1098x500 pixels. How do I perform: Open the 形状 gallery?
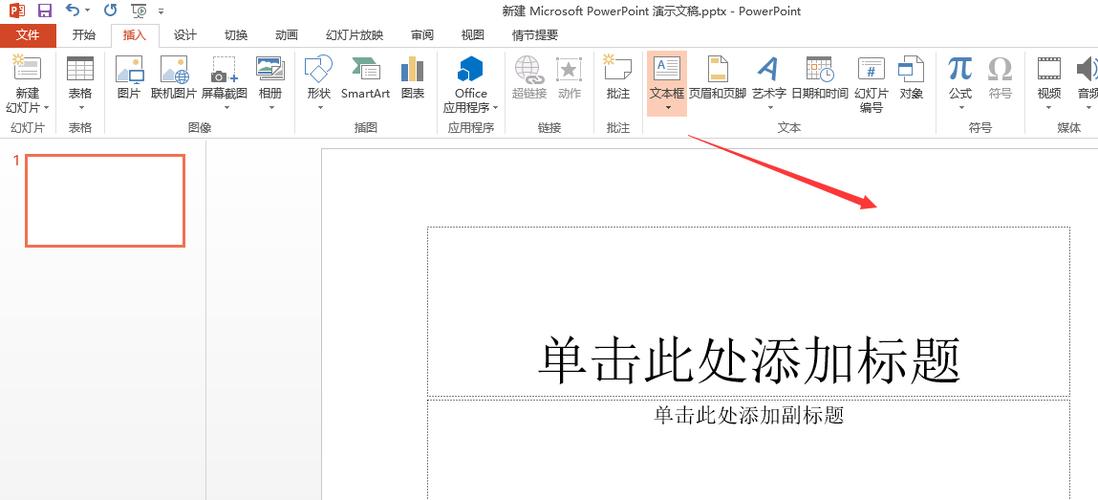319,83
